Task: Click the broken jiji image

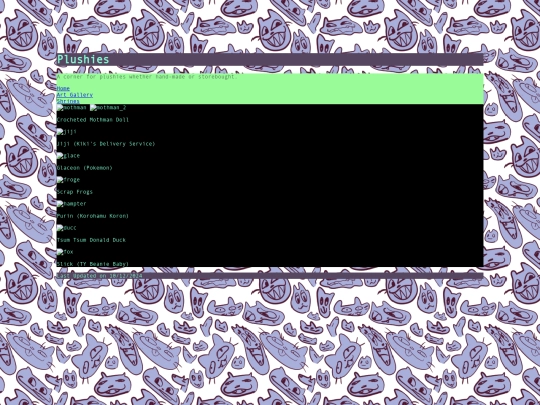Action: pyautogui.click(x=67, y=132)
